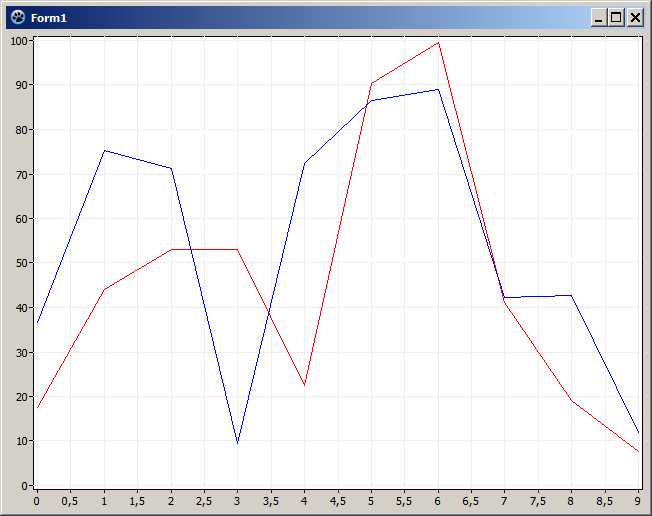Click the red line dip at x=4

coord(304,385)
